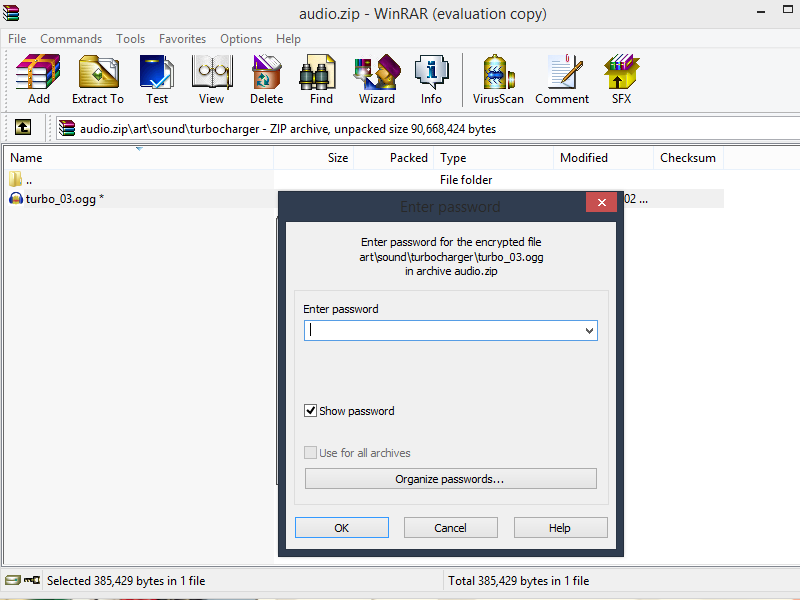Click the archive icon in address bar

[67, 128]
